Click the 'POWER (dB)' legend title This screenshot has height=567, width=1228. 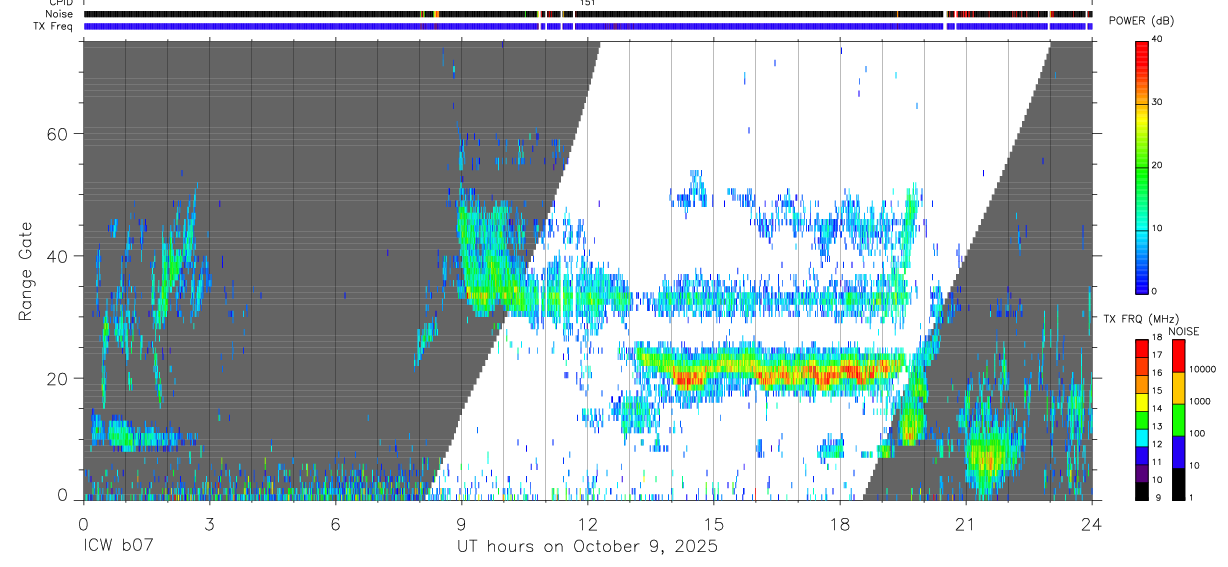pos(1142,21)
